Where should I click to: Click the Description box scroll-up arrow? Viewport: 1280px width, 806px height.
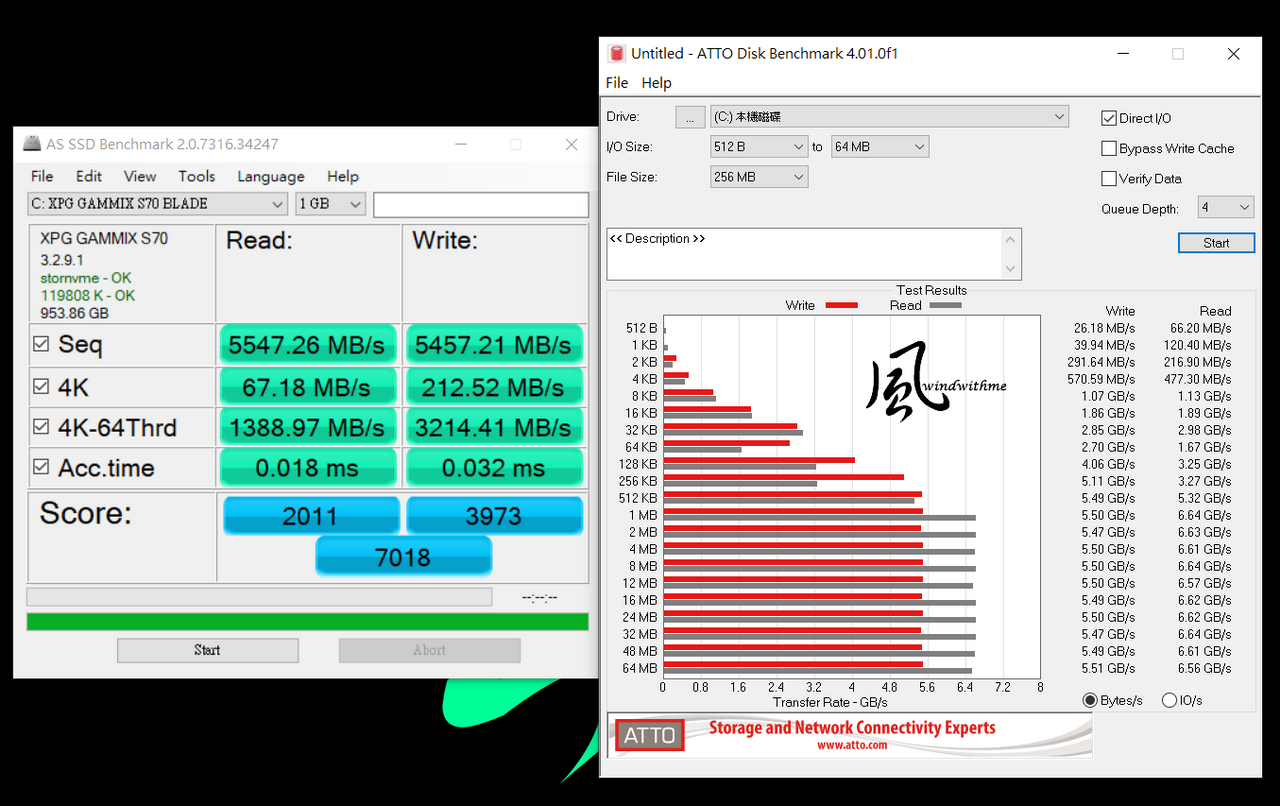click(1011, 240)
